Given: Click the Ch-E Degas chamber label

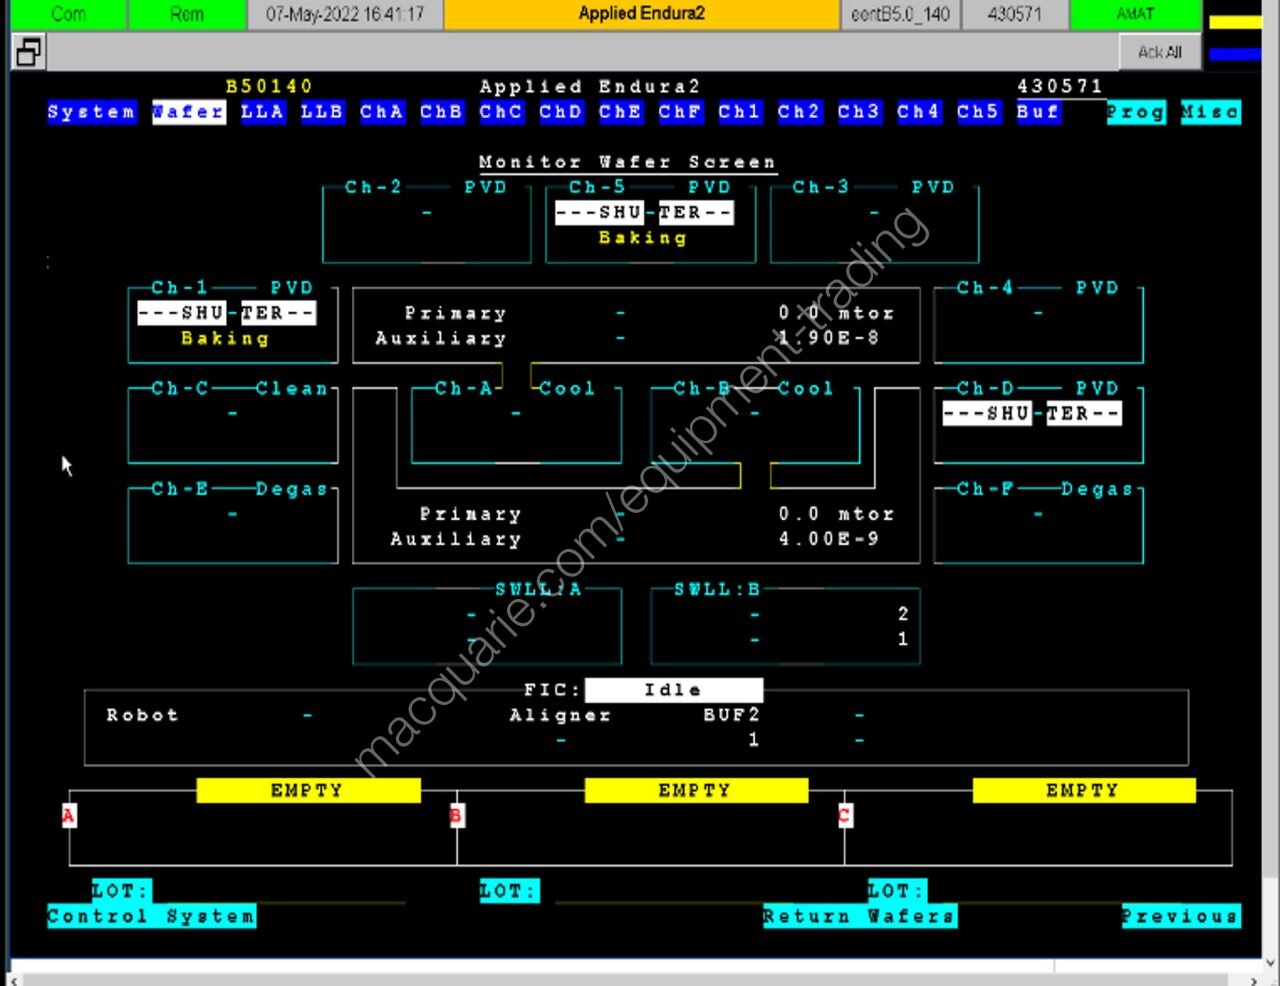Looking at the screenshot, I should coord(240,489).
